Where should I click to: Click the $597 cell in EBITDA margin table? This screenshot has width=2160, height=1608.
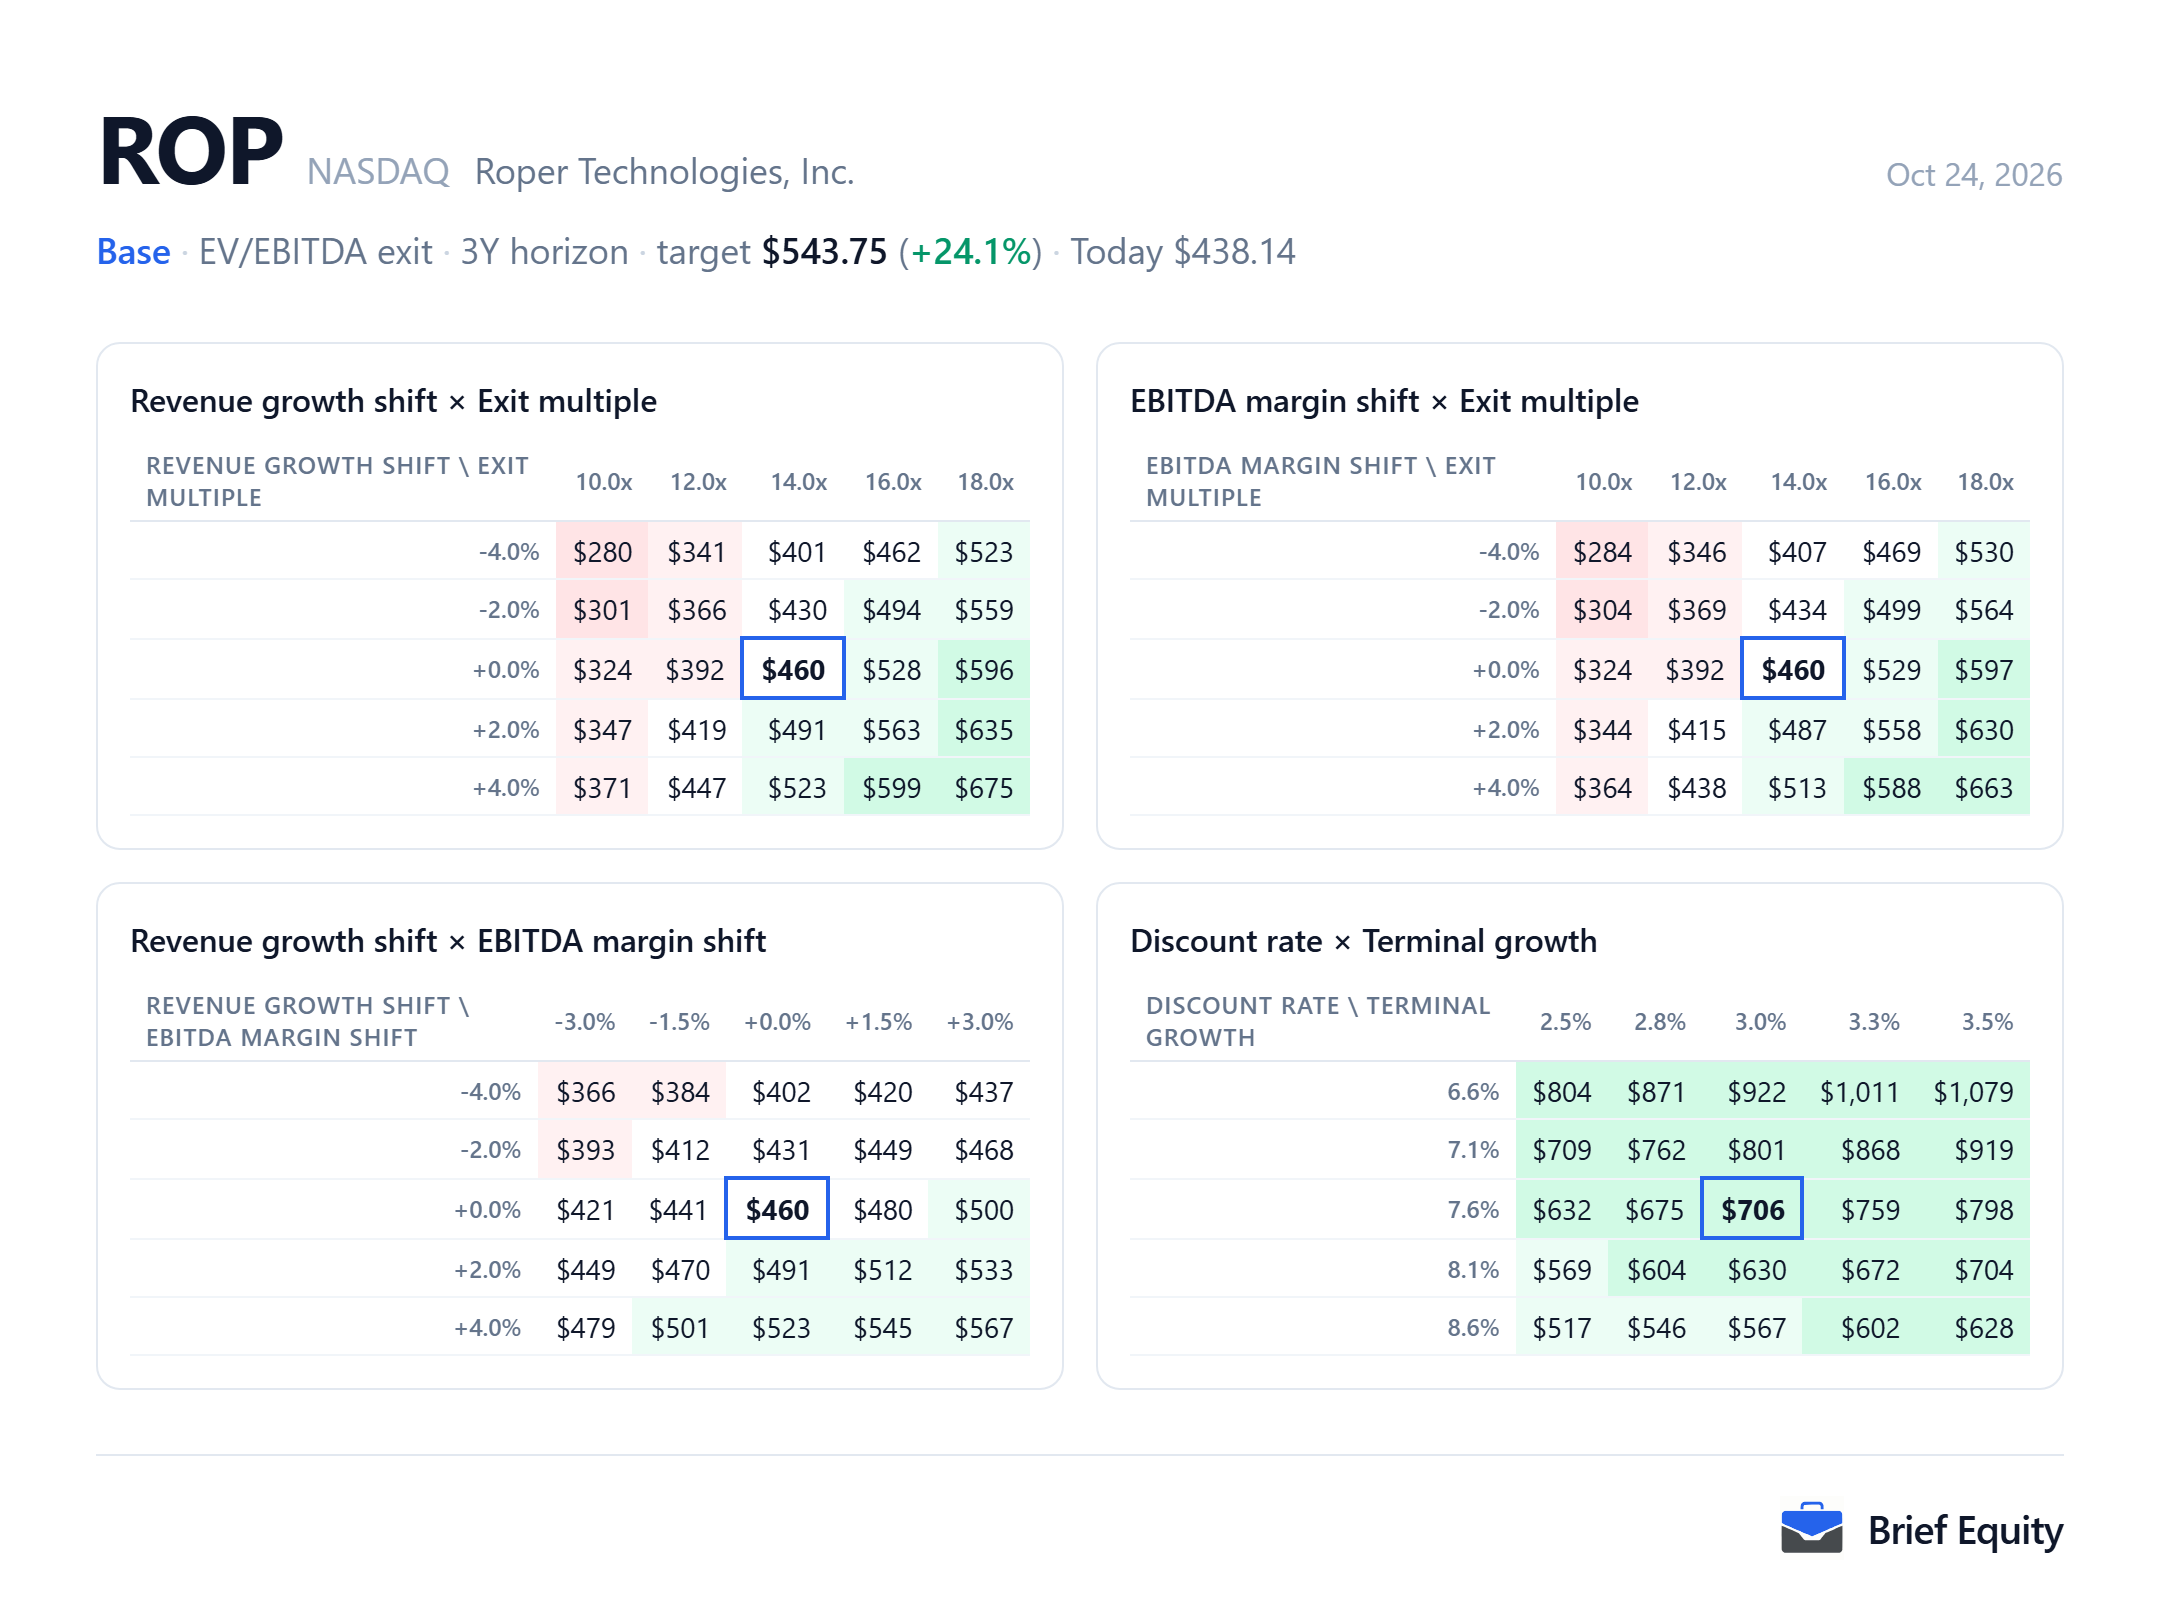(1984, 670)
